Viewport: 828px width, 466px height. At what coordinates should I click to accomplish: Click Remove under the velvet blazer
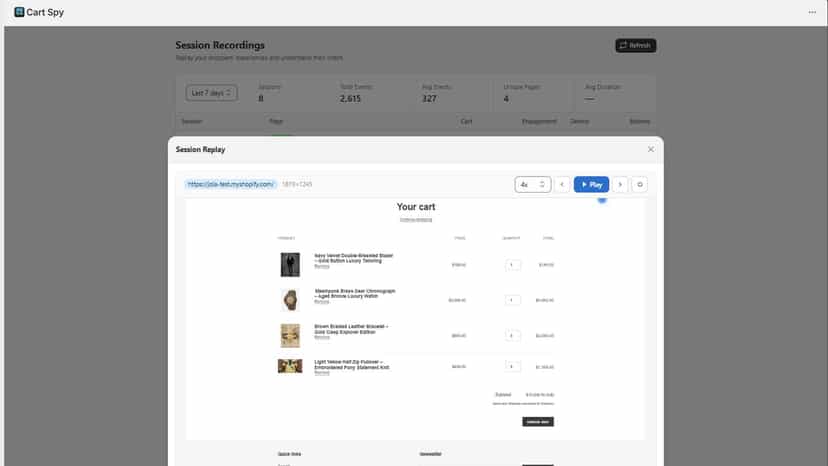point(322,266)
